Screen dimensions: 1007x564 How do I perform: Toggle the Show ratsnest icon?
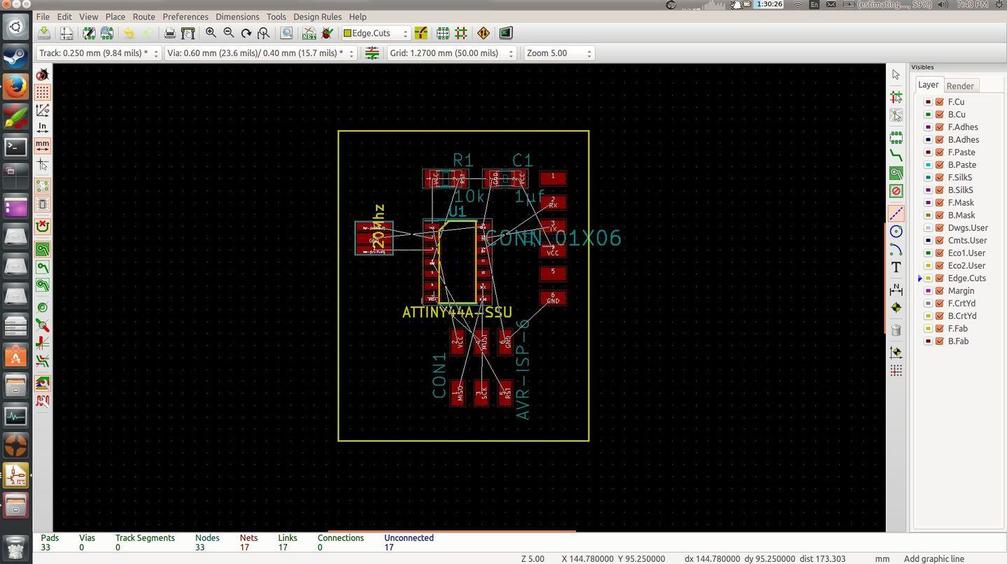[x=42, y=186]
